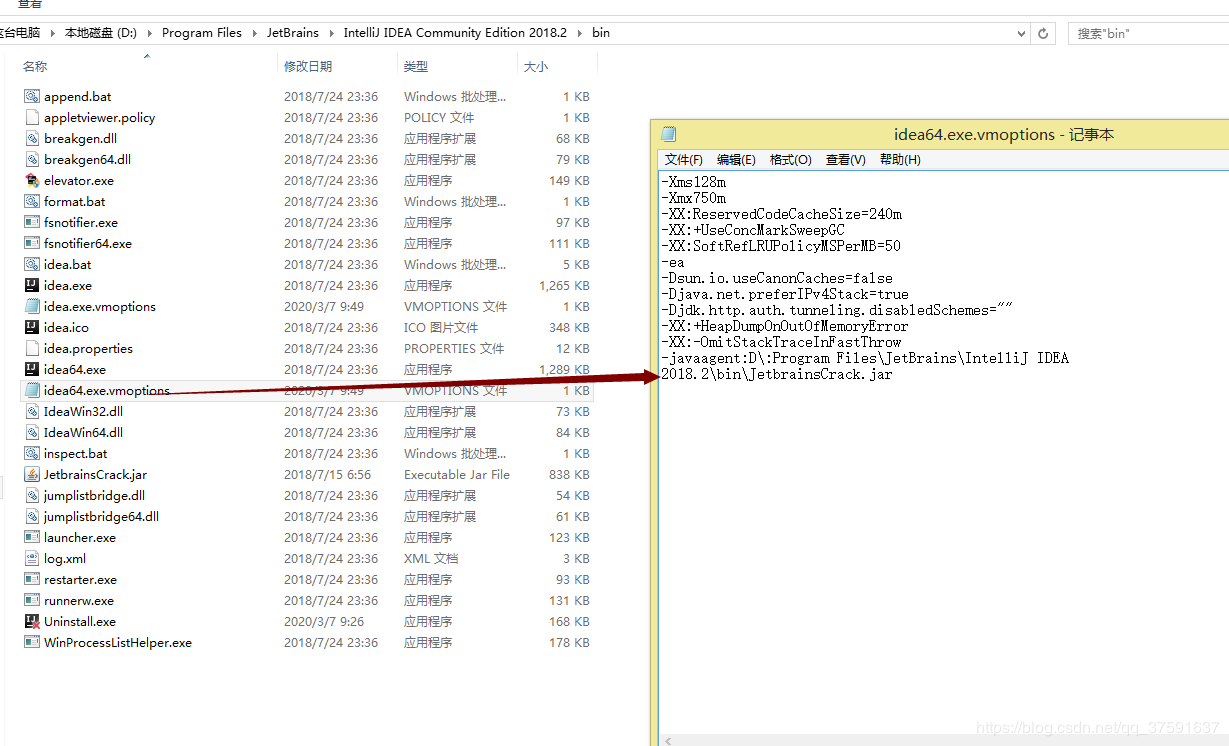Open Notepad 查看(V) menu
This screenshot has height=746, width=1229.
coord(846,160)
